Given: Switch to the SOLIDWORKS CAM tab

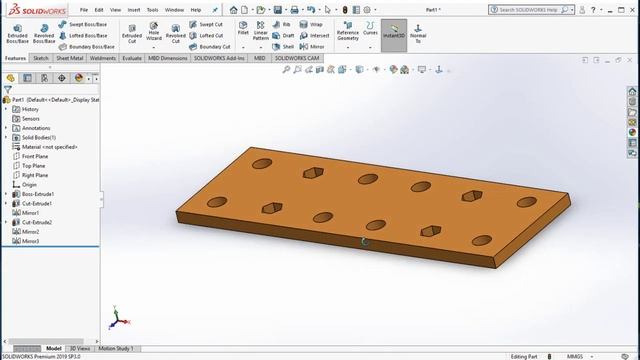Looking at the screenshot, I should [297, 58].
